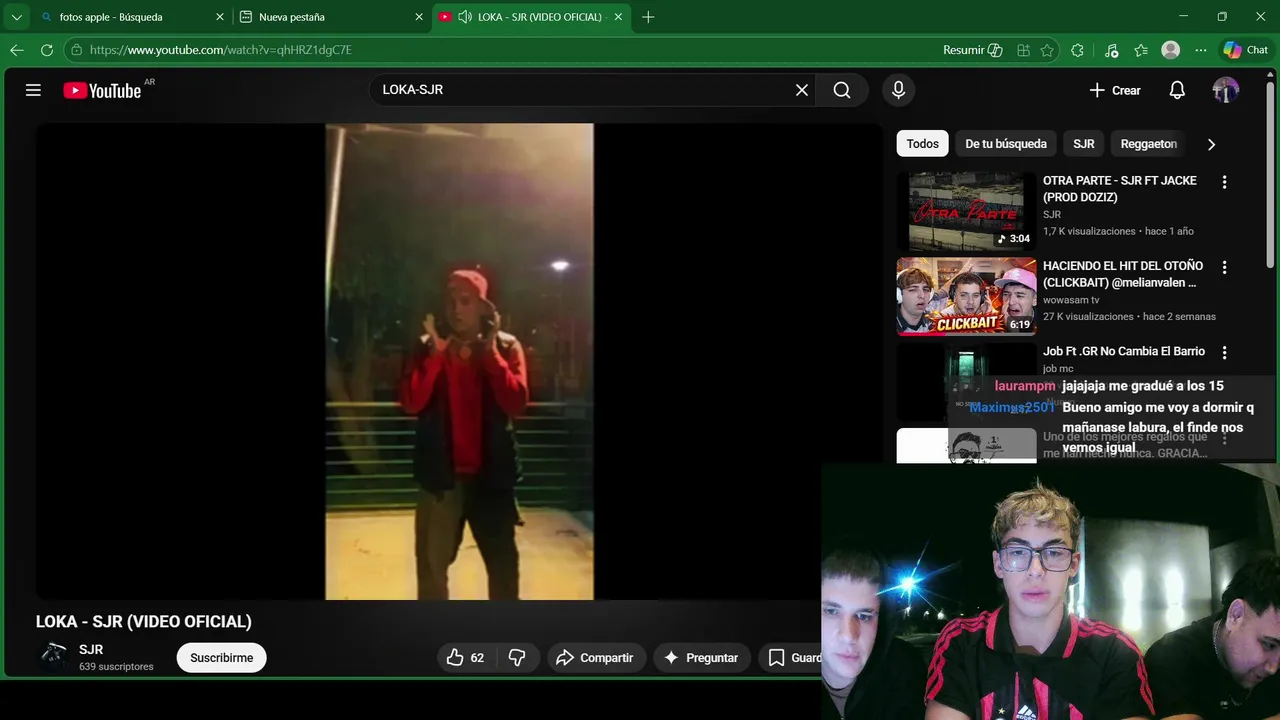Clear the search text with the X
This screenshot has width=1280, height=720.
[802, 90]
